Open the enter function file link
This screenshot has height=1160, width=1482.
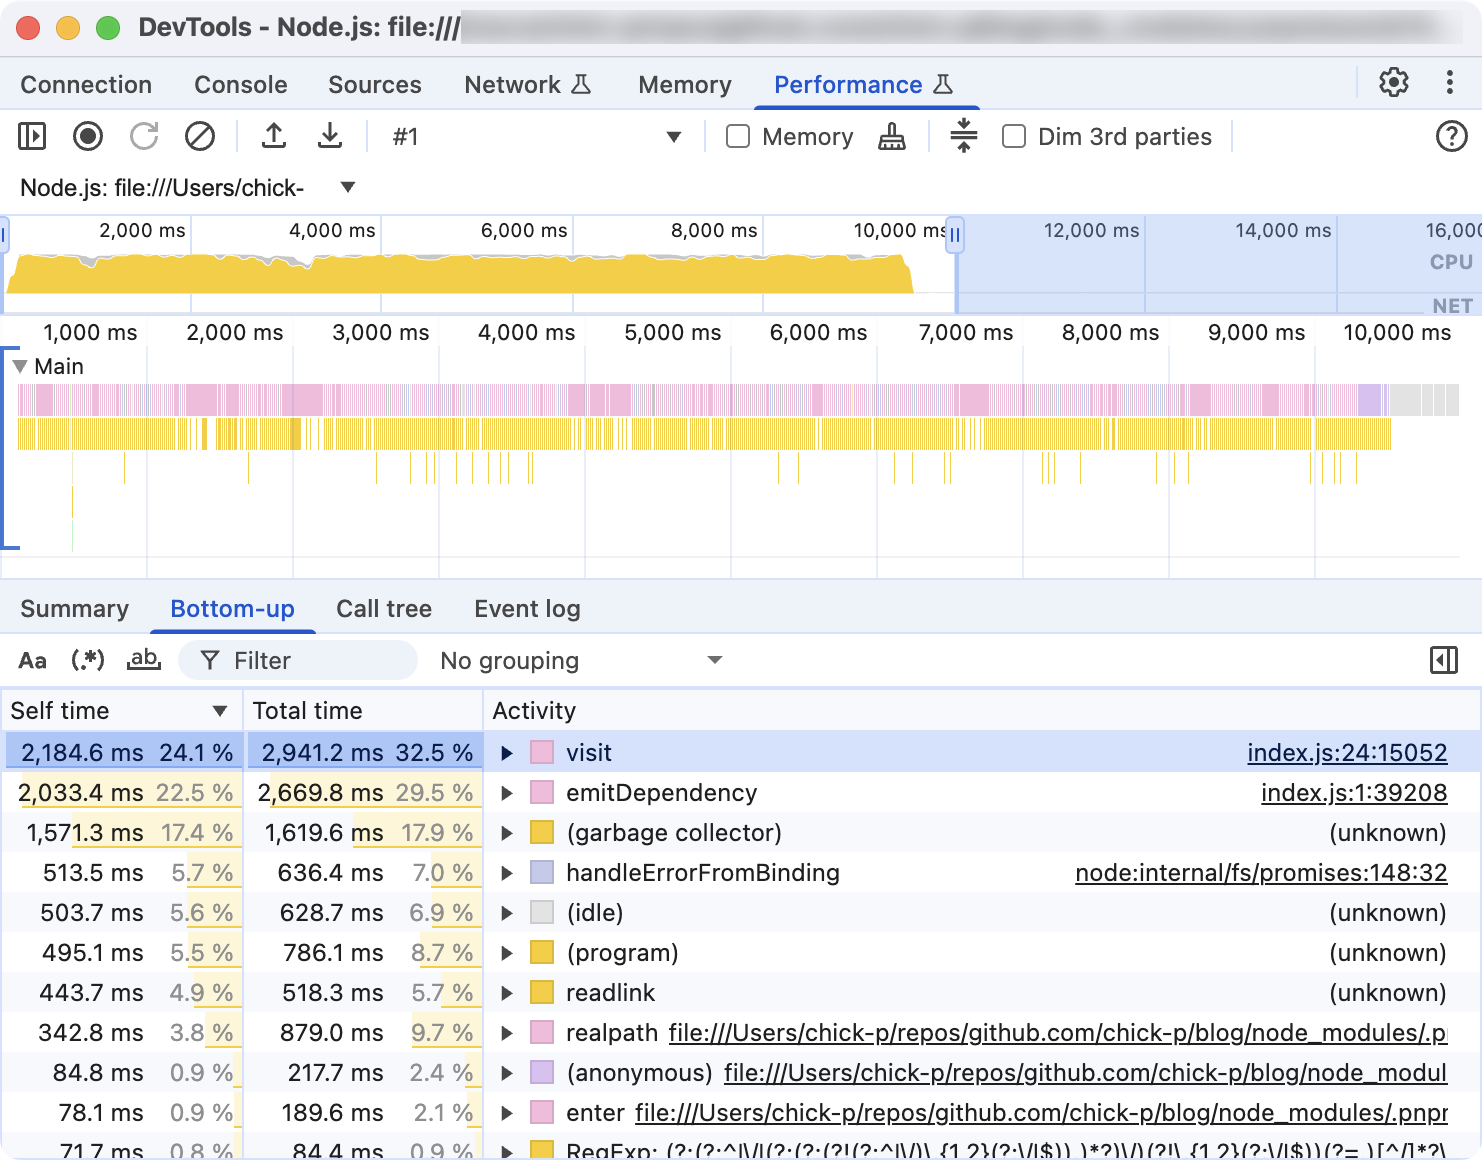[x=1041, y=1113]
